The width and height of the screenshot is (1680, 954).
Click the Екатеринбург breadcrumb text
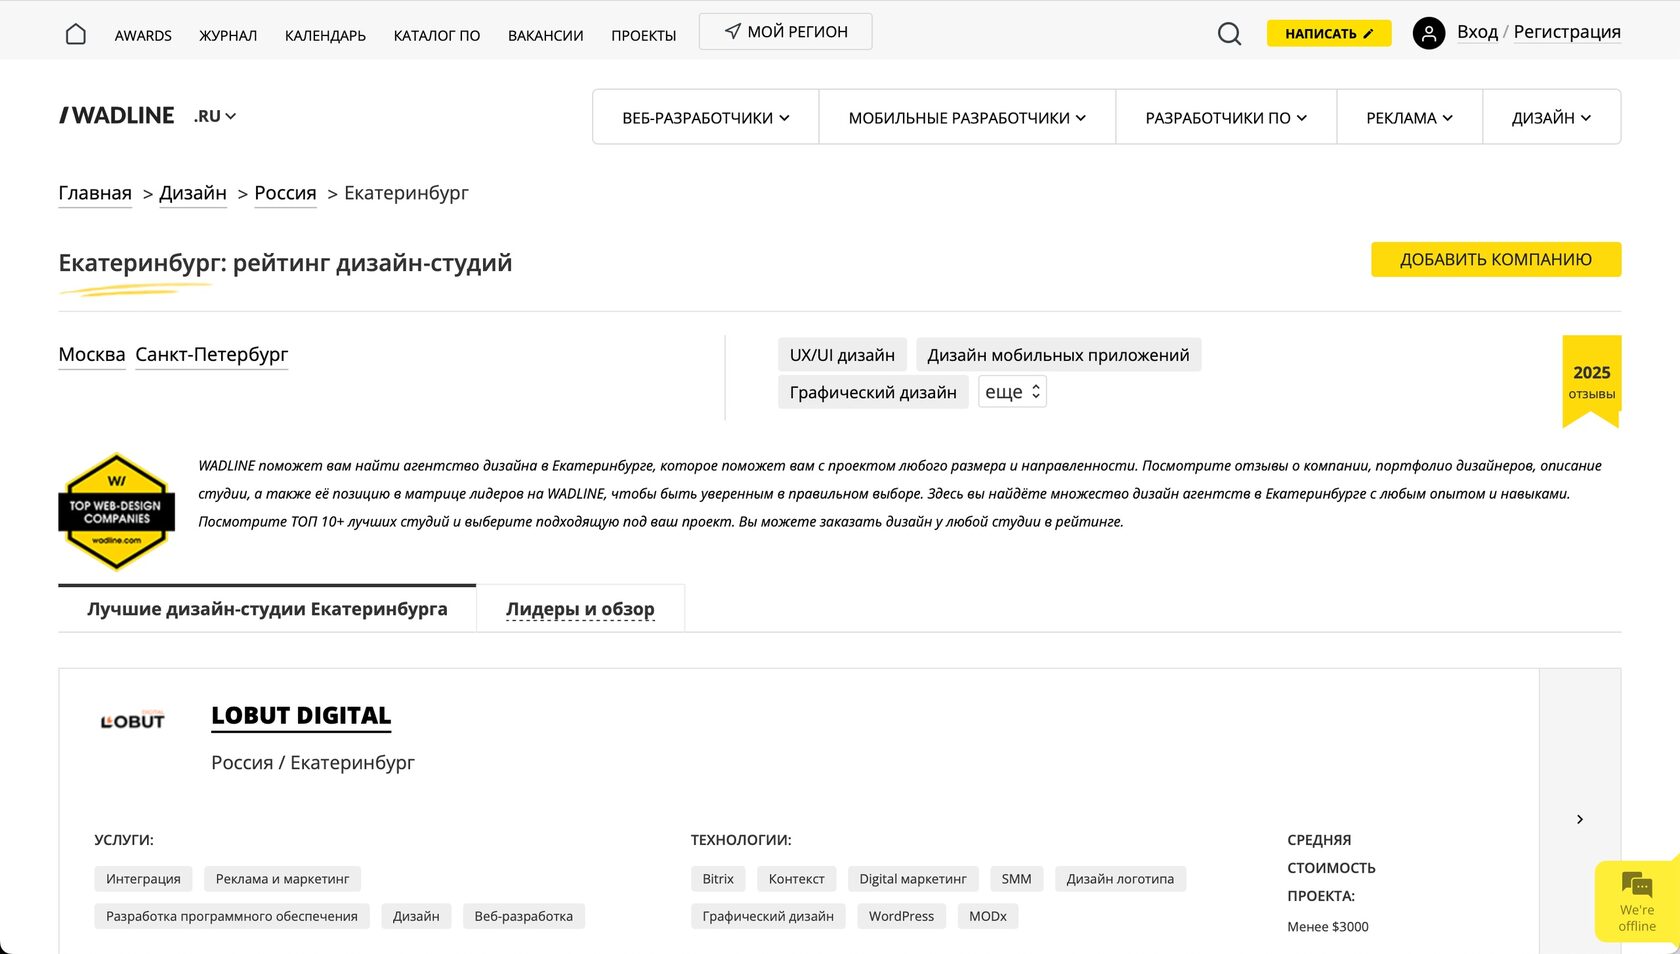pyautogui.click(x=406, y=193)
